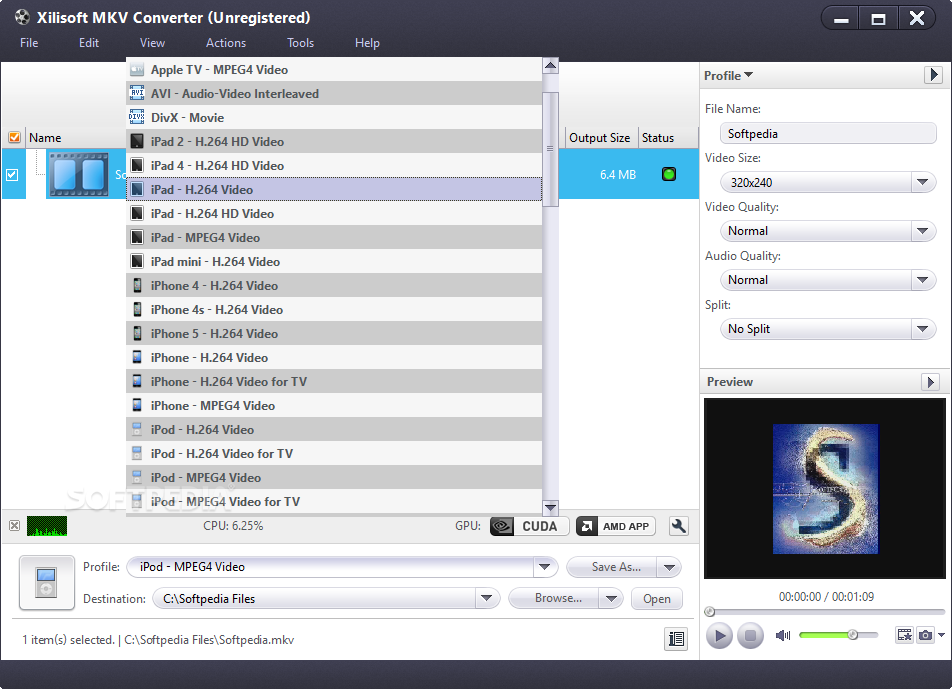Select iPhone - H.264 Video for TV profile

[334, 381]
